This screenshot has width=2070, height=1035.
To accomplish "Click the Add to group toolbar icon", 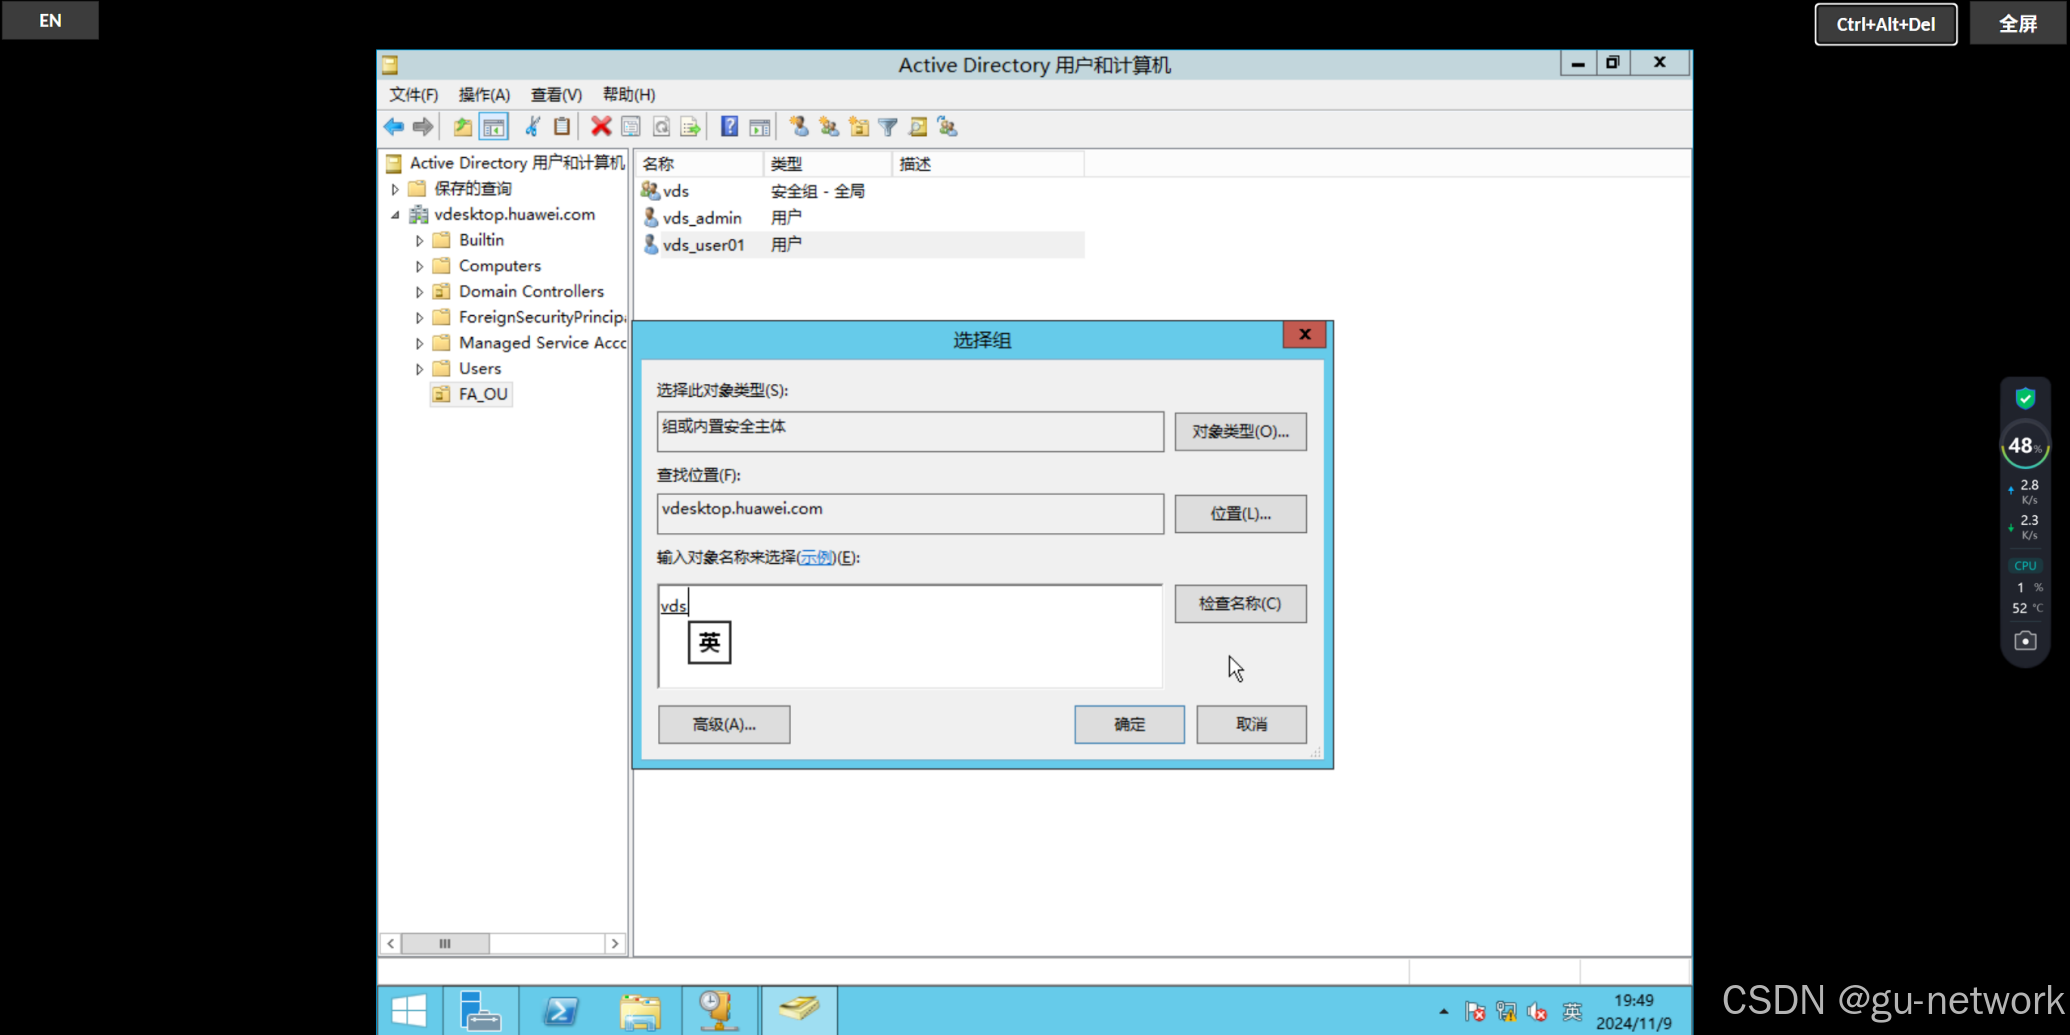I will pos(948,127).
